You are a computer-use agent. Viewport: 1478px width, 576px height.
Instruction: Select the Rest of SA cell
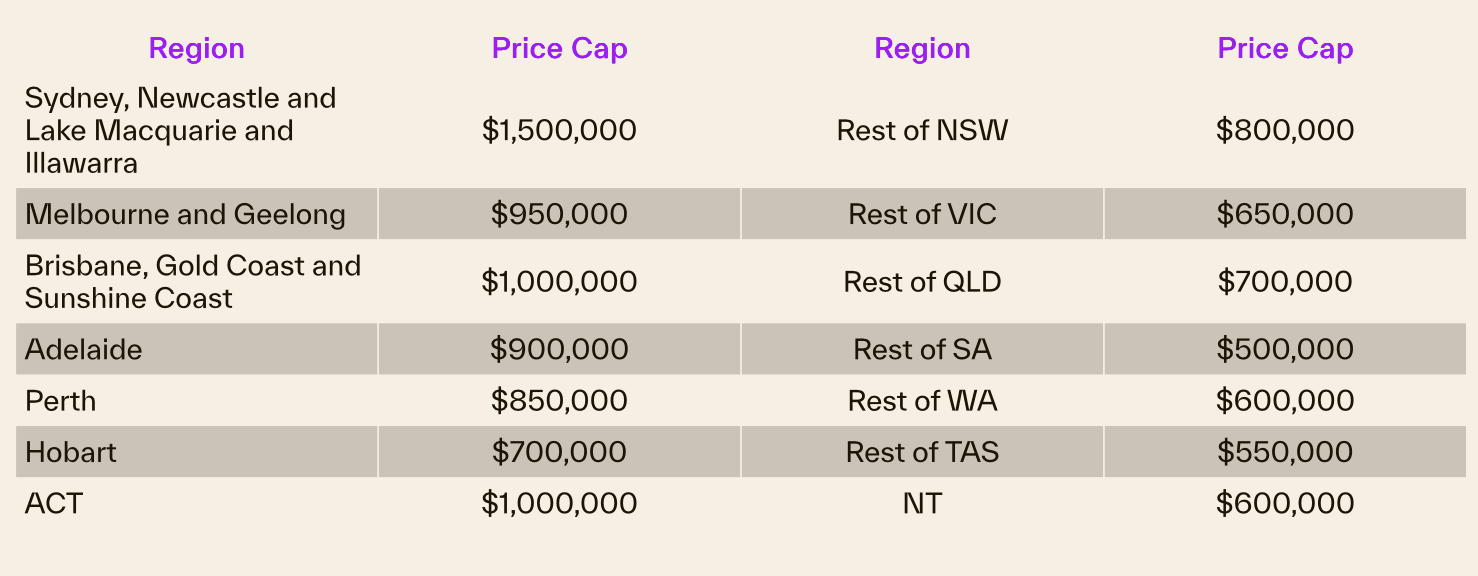click(922, 349)
